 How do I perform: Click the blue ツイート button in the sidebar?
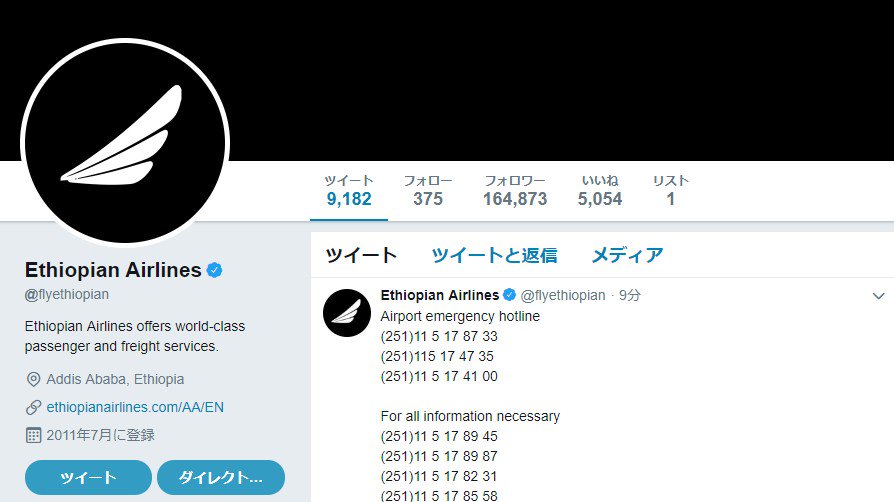[88, 477]
